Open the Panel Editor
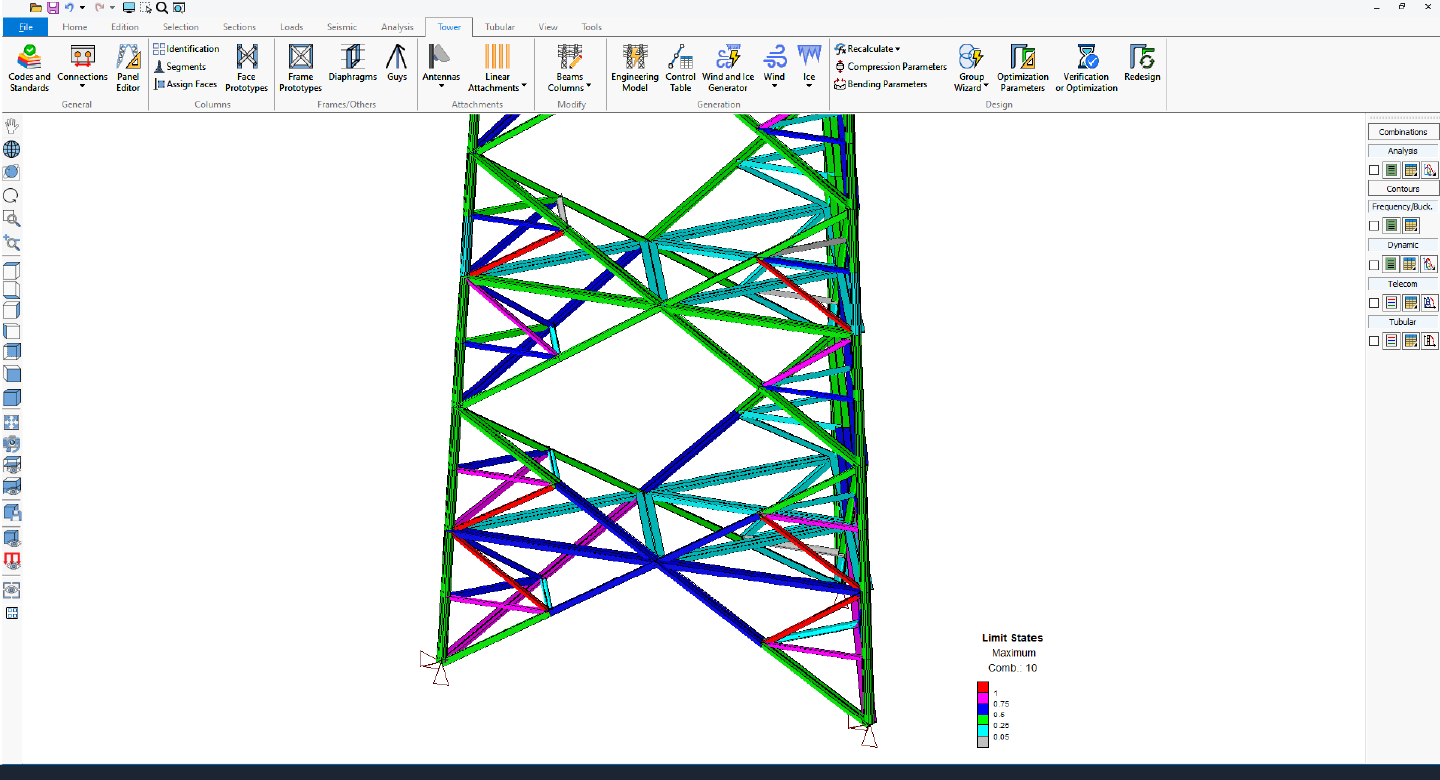 (128, 67)
